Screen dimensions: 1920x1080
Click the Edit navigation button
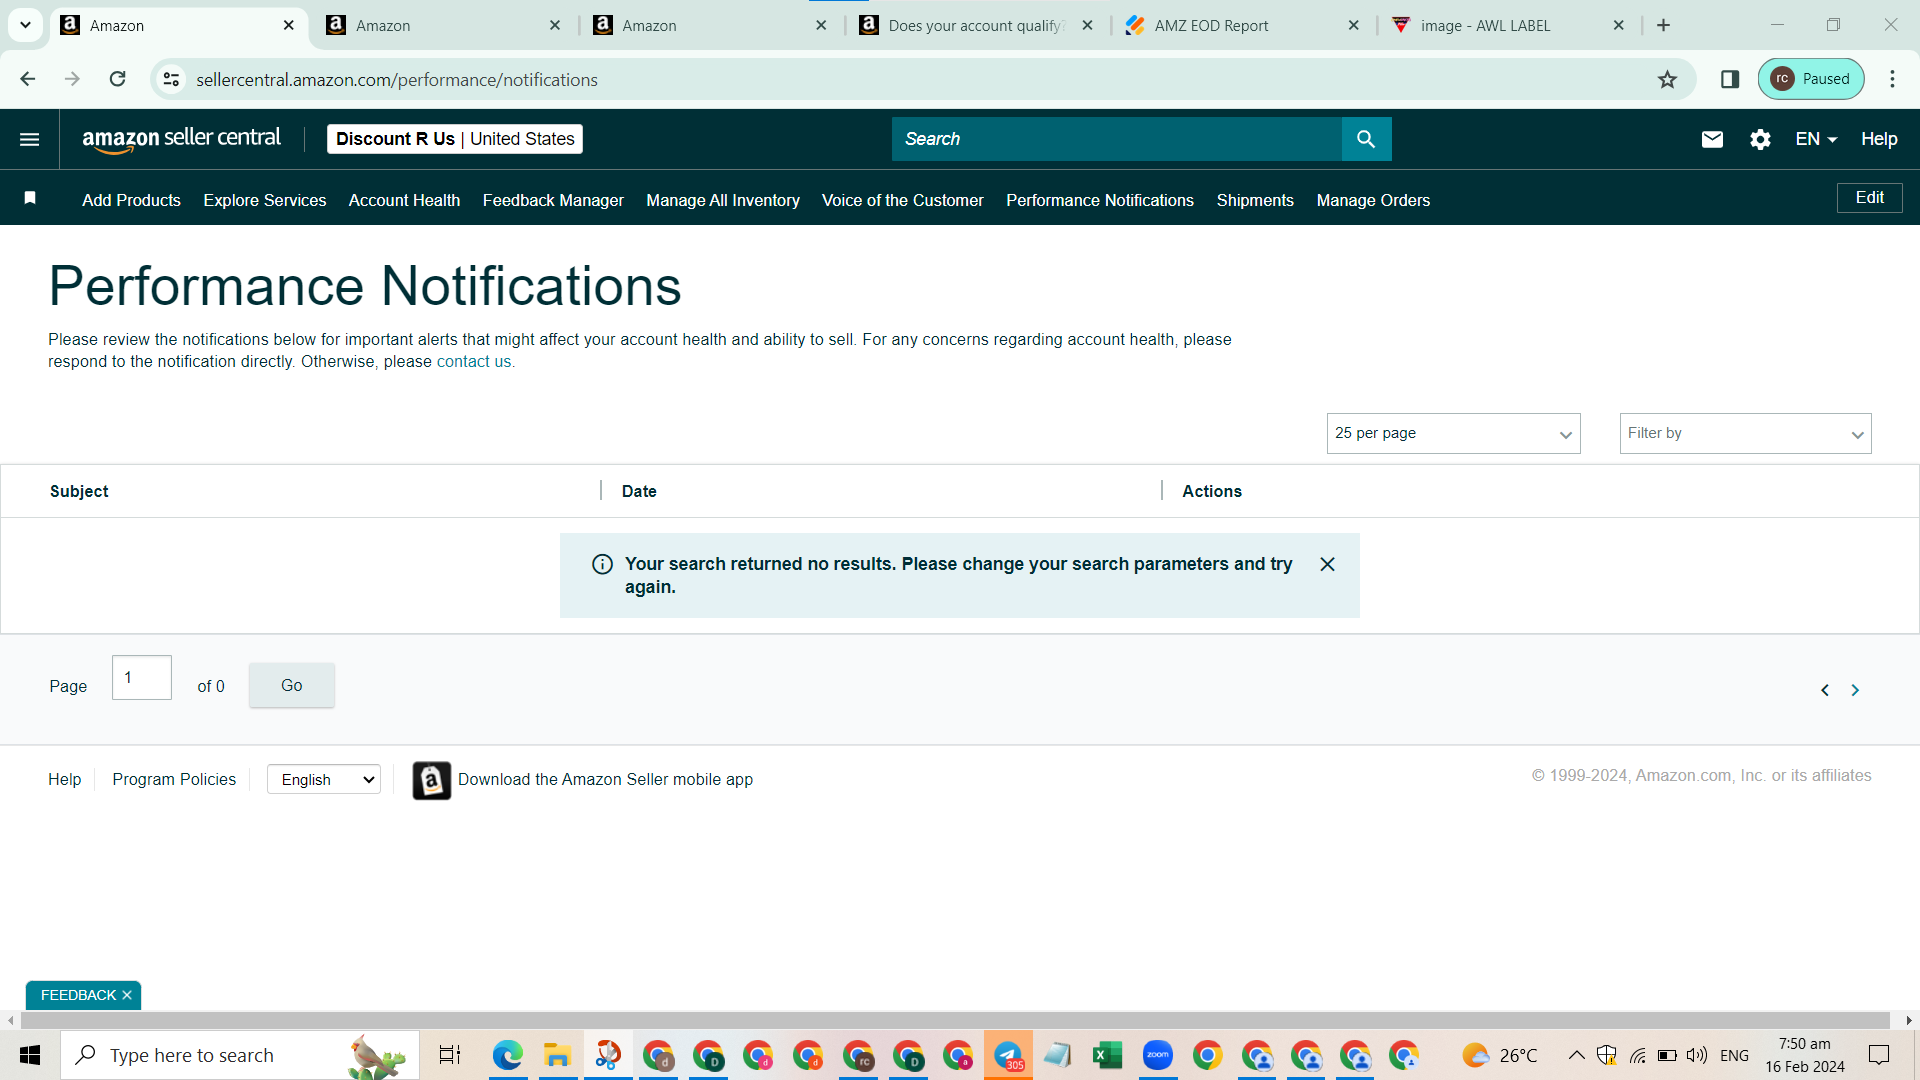pyautogui.click(x=1869, y=198)
